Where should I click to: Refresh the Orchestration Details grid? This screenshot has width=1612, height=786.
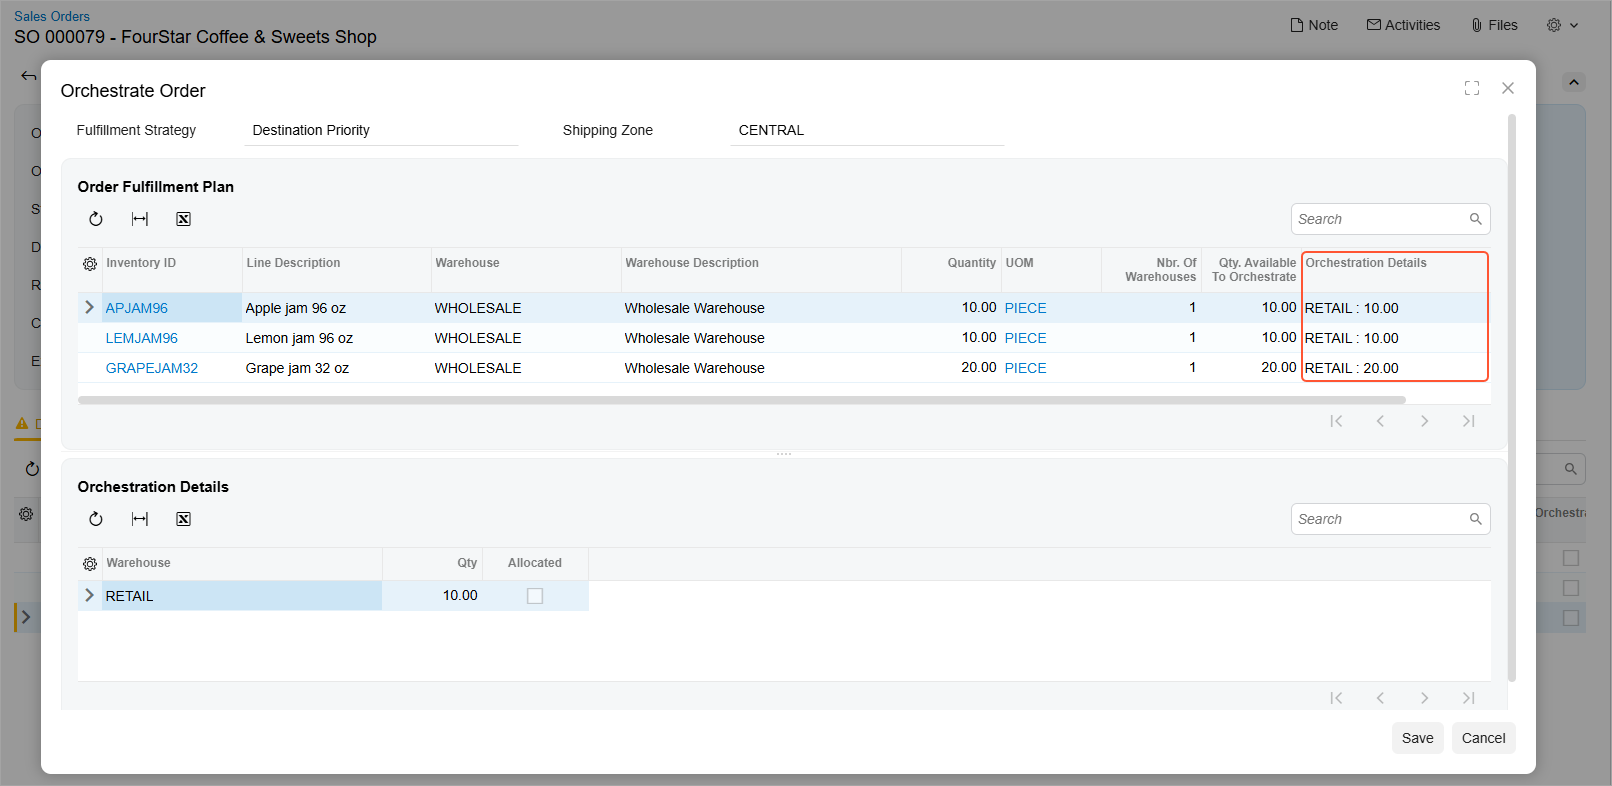coord(96,519)
